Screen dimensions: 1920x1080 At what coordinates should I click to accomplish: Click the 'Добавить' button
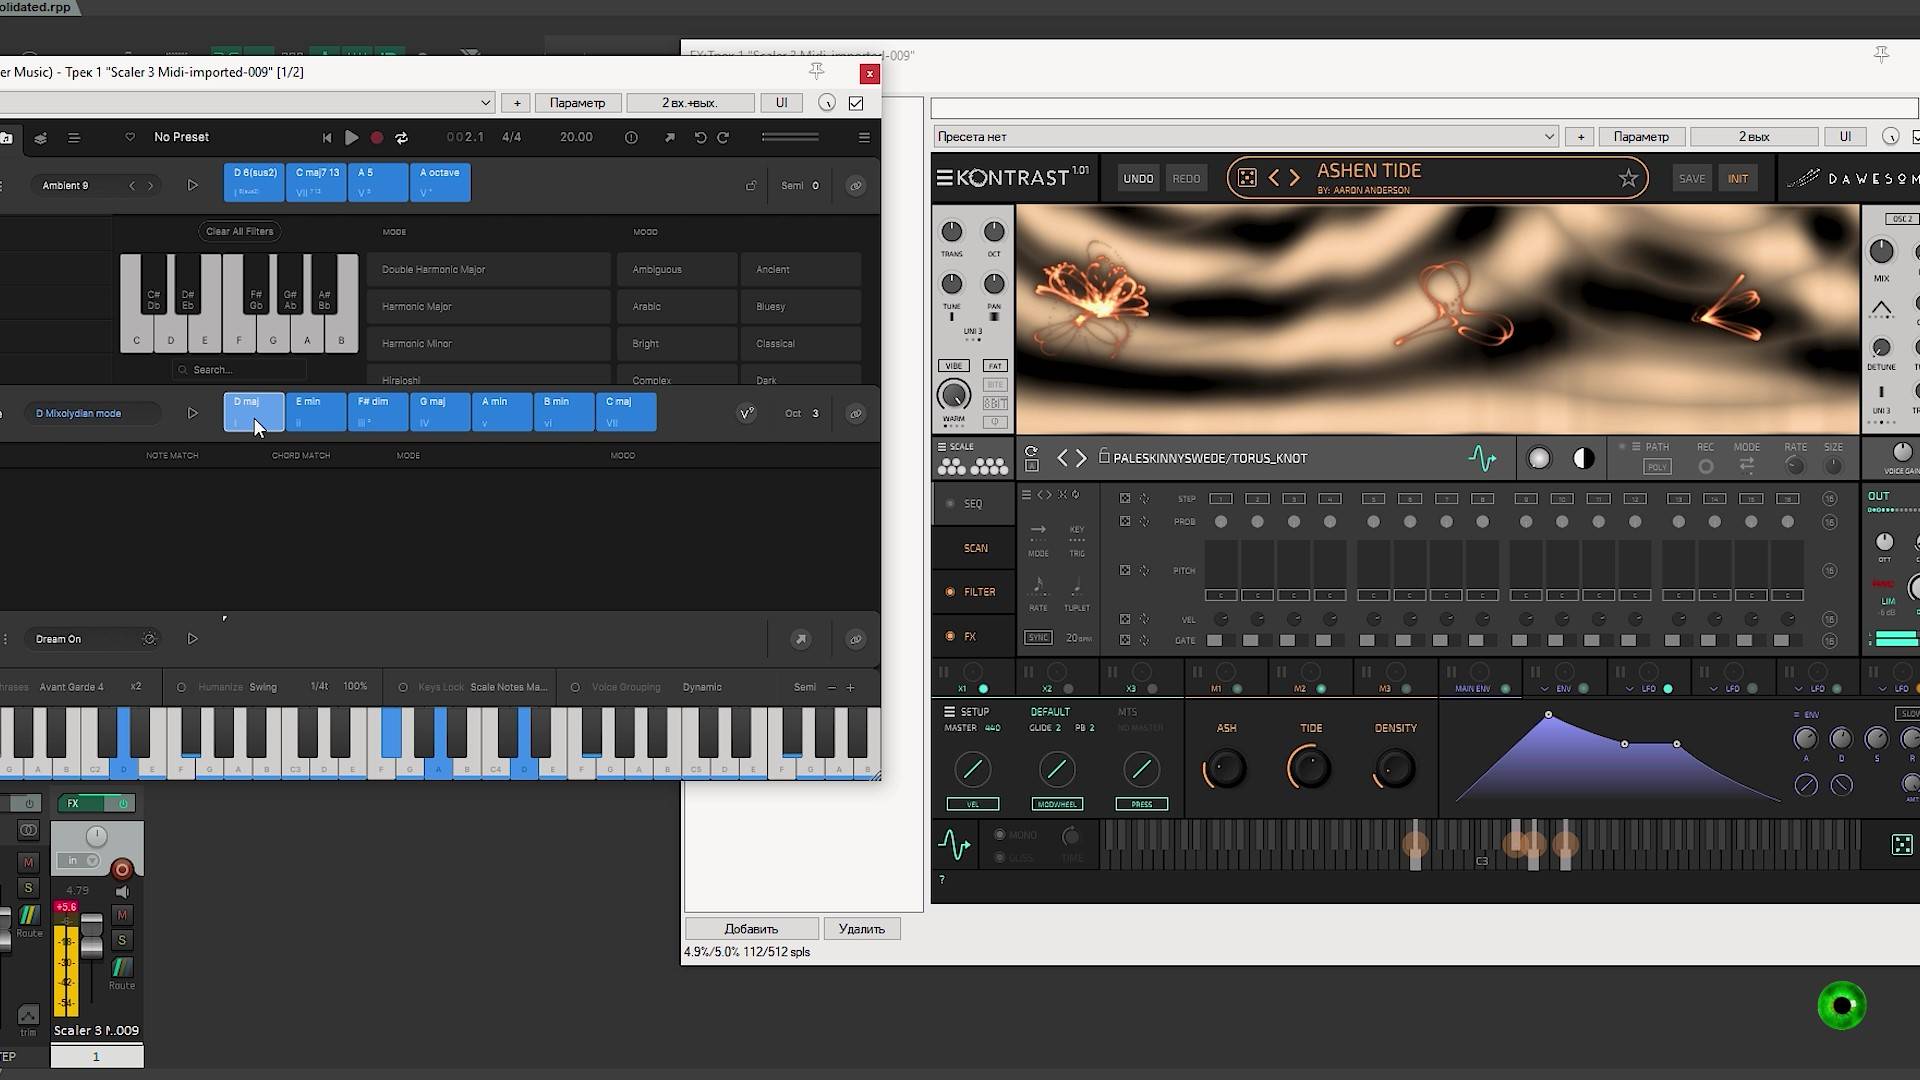[751, 929]
